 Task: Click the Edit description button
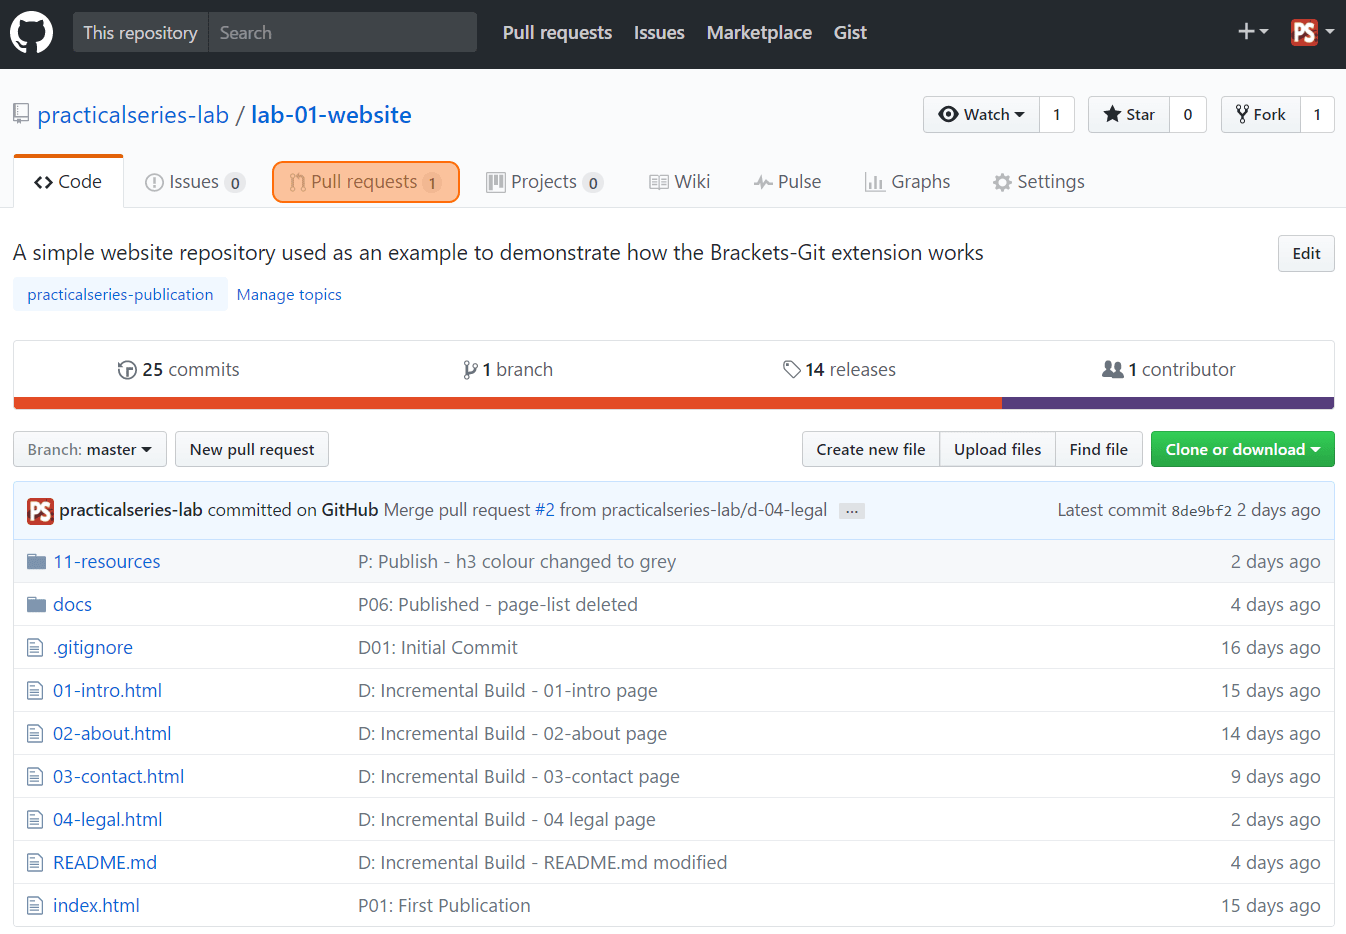click(x=1306, y=254)
